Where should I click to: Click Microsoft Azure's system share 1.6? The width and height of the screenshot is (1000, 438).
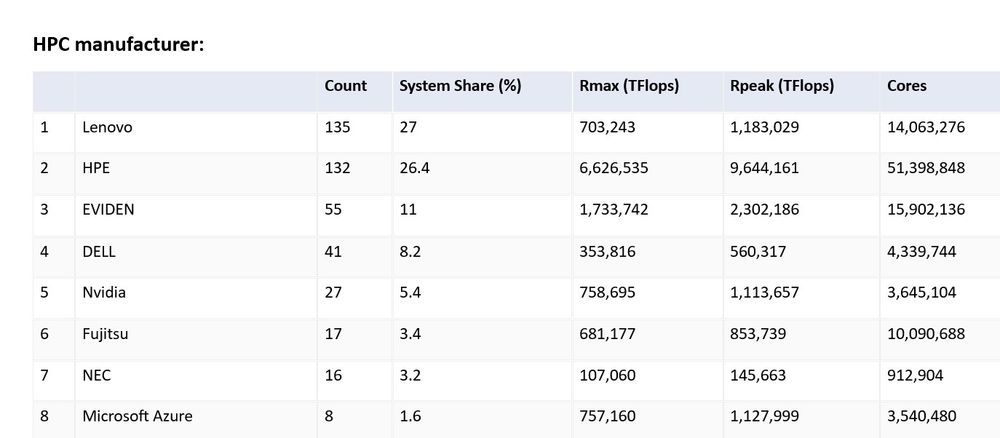410,416
